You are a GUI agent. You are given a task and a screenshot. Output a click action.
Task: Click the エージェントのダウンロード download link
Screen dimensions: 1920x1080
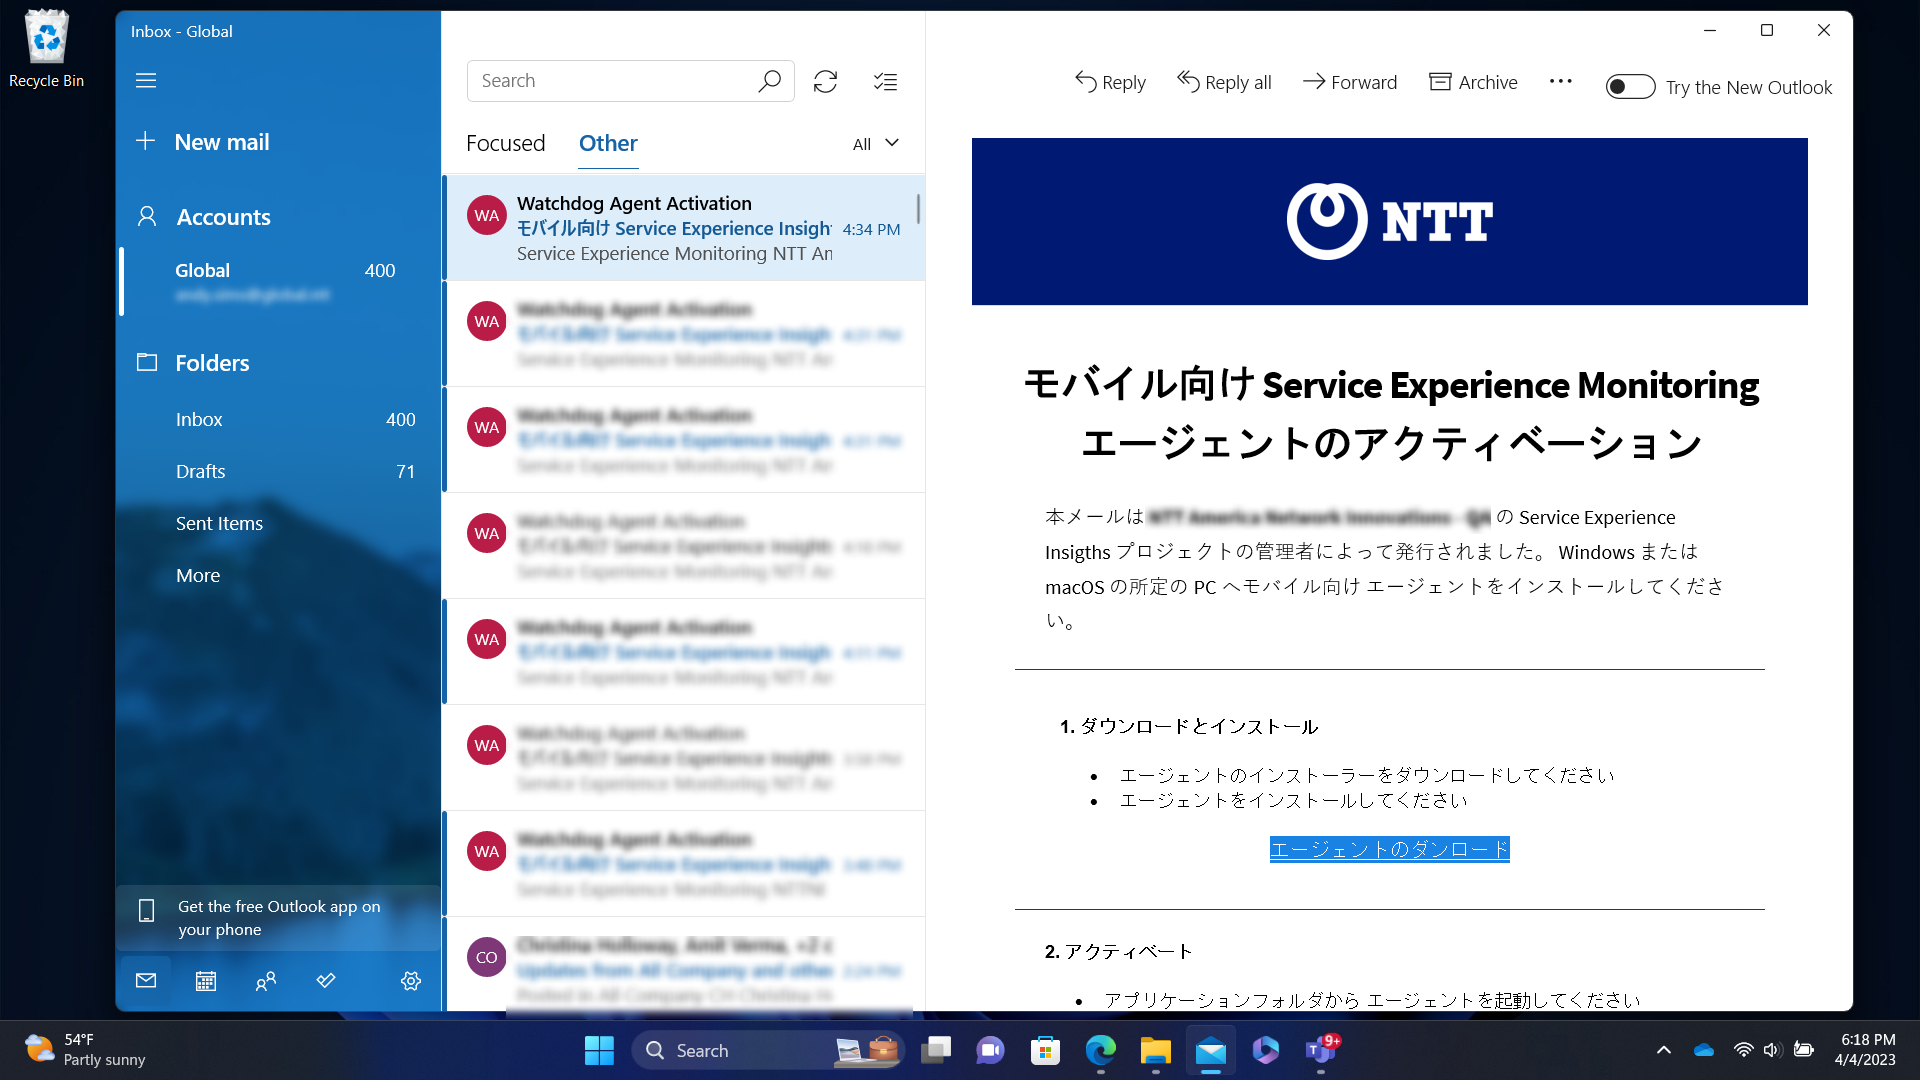tap(1389, 849)
